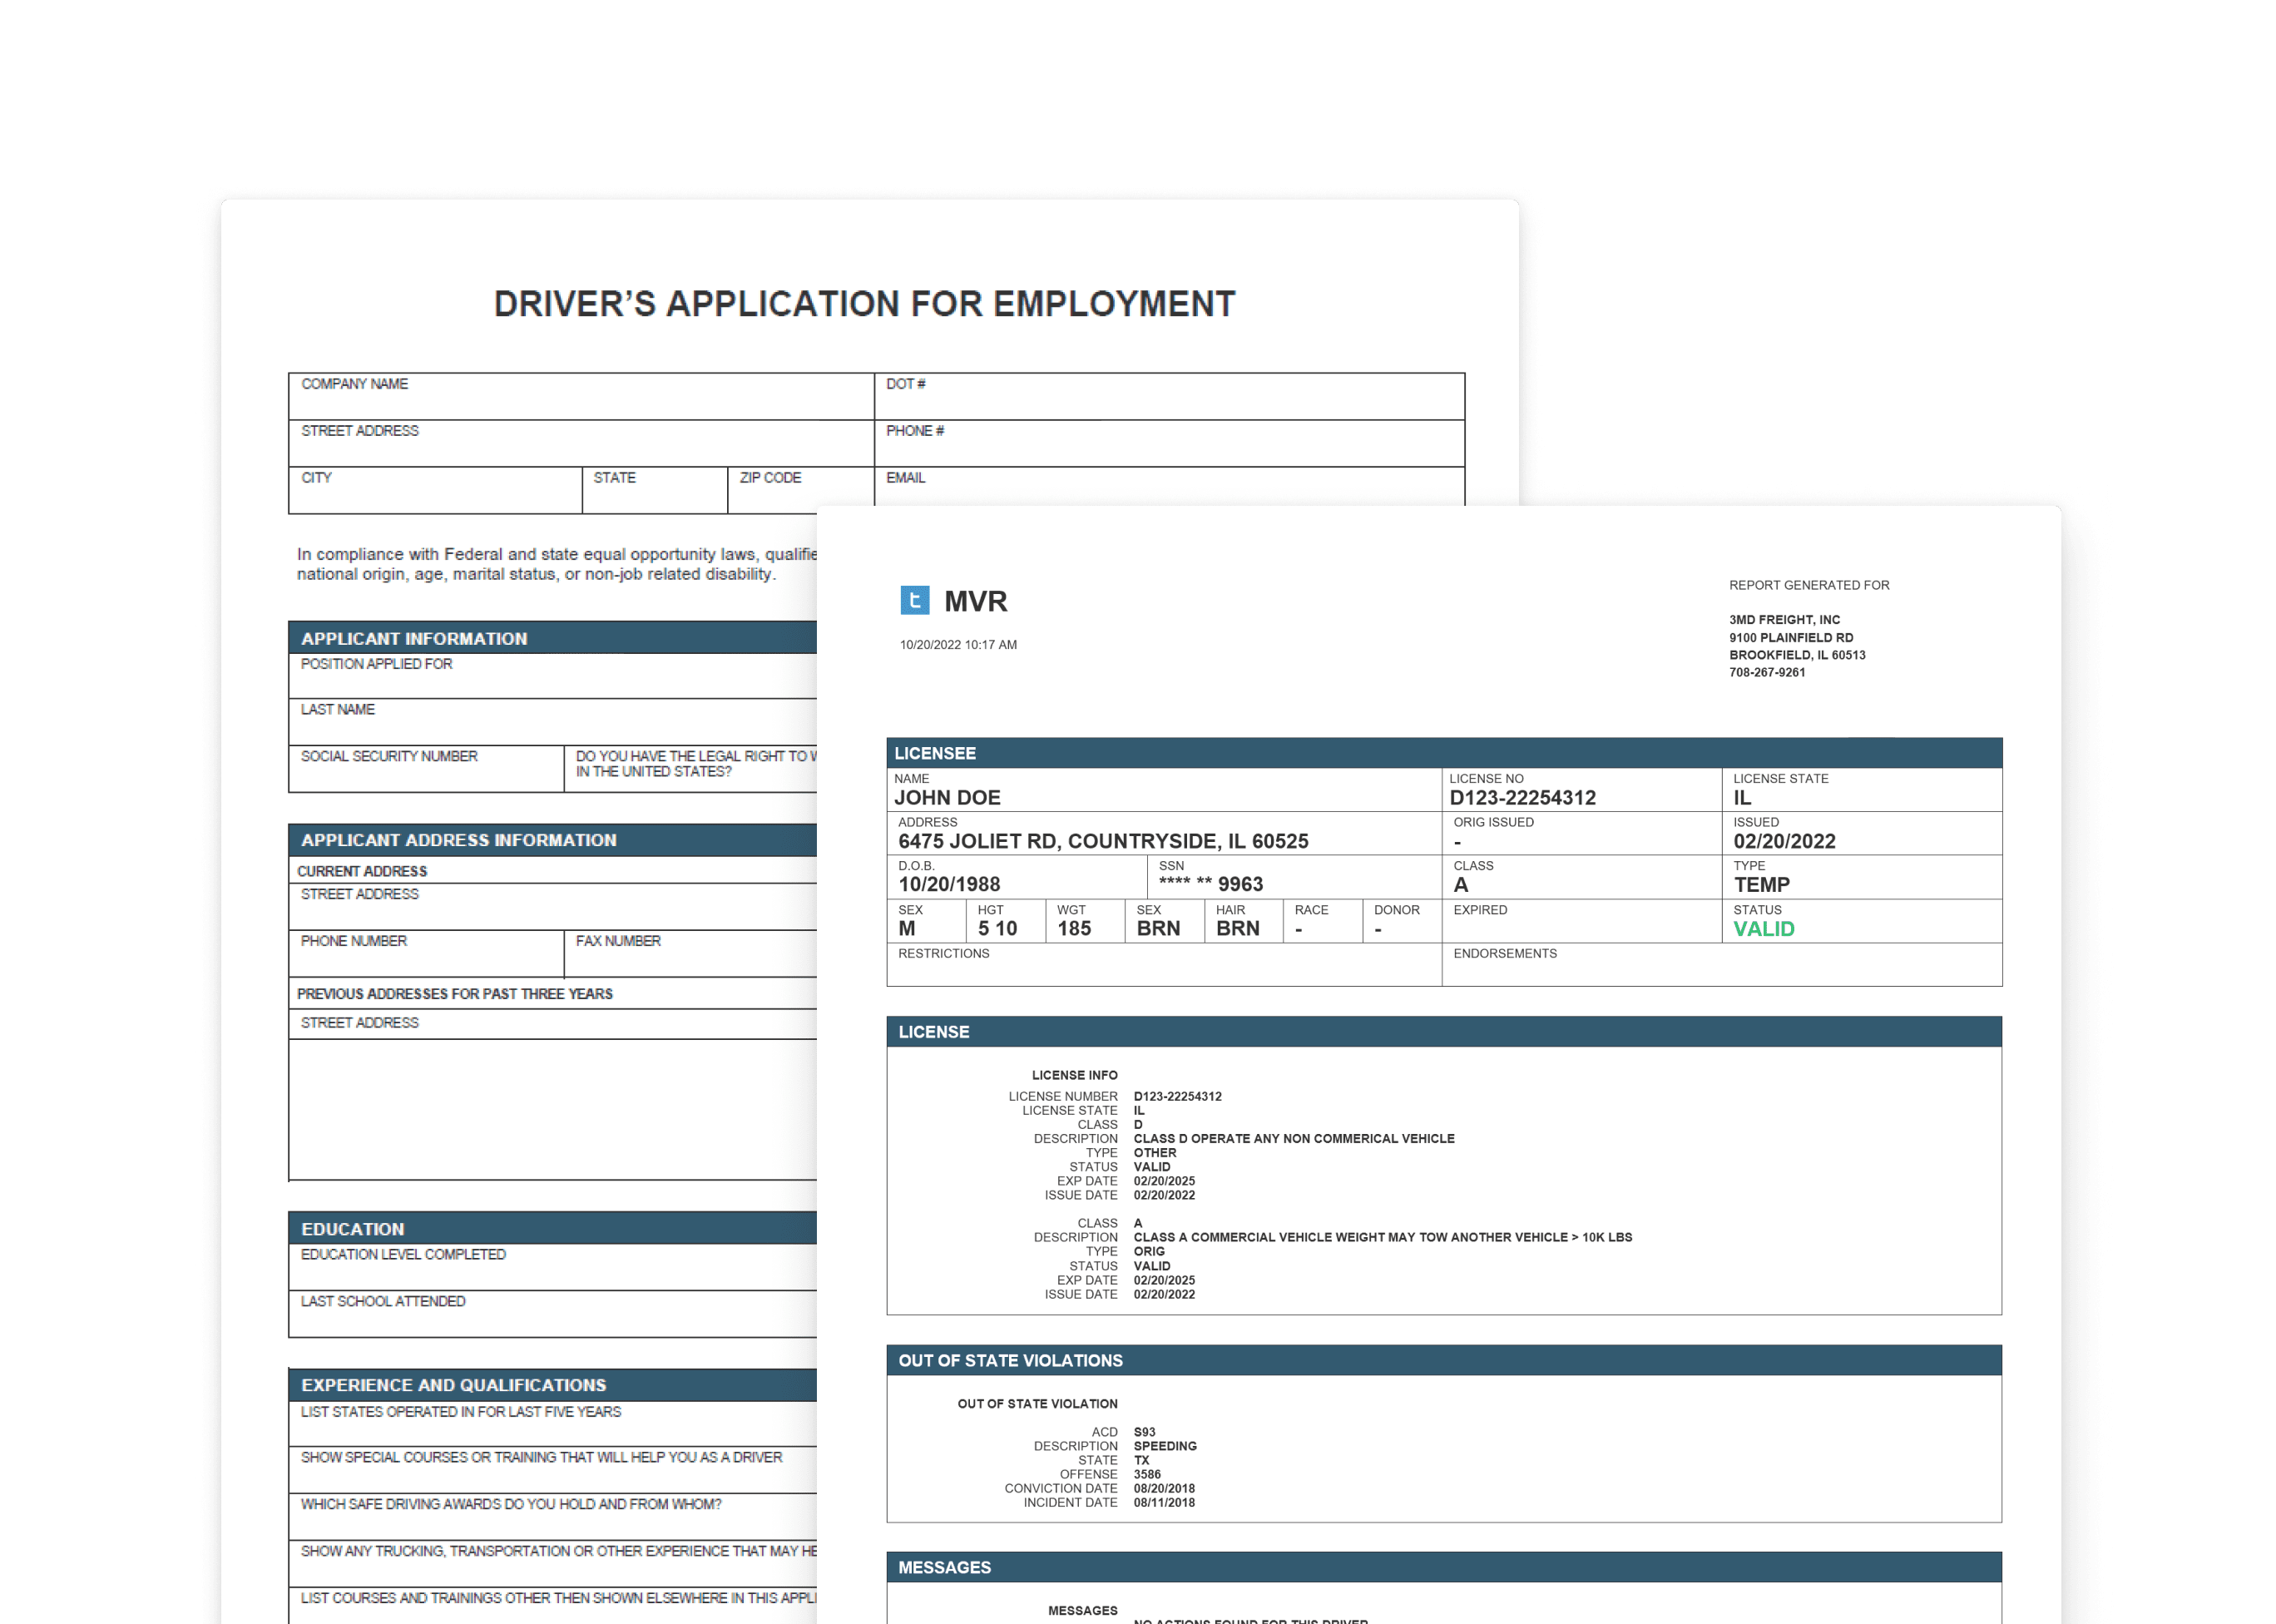Click the License section header in MVR

[x=1444, y=1032]
